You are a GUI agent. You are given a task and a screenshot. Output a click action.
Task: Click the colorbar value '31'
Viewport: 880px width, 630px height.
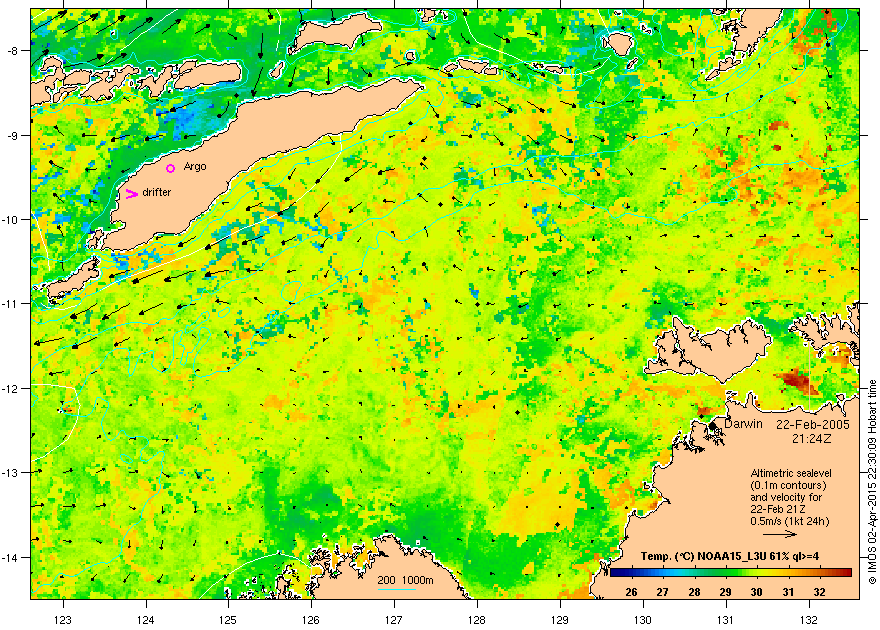click(x=788, y=592)
